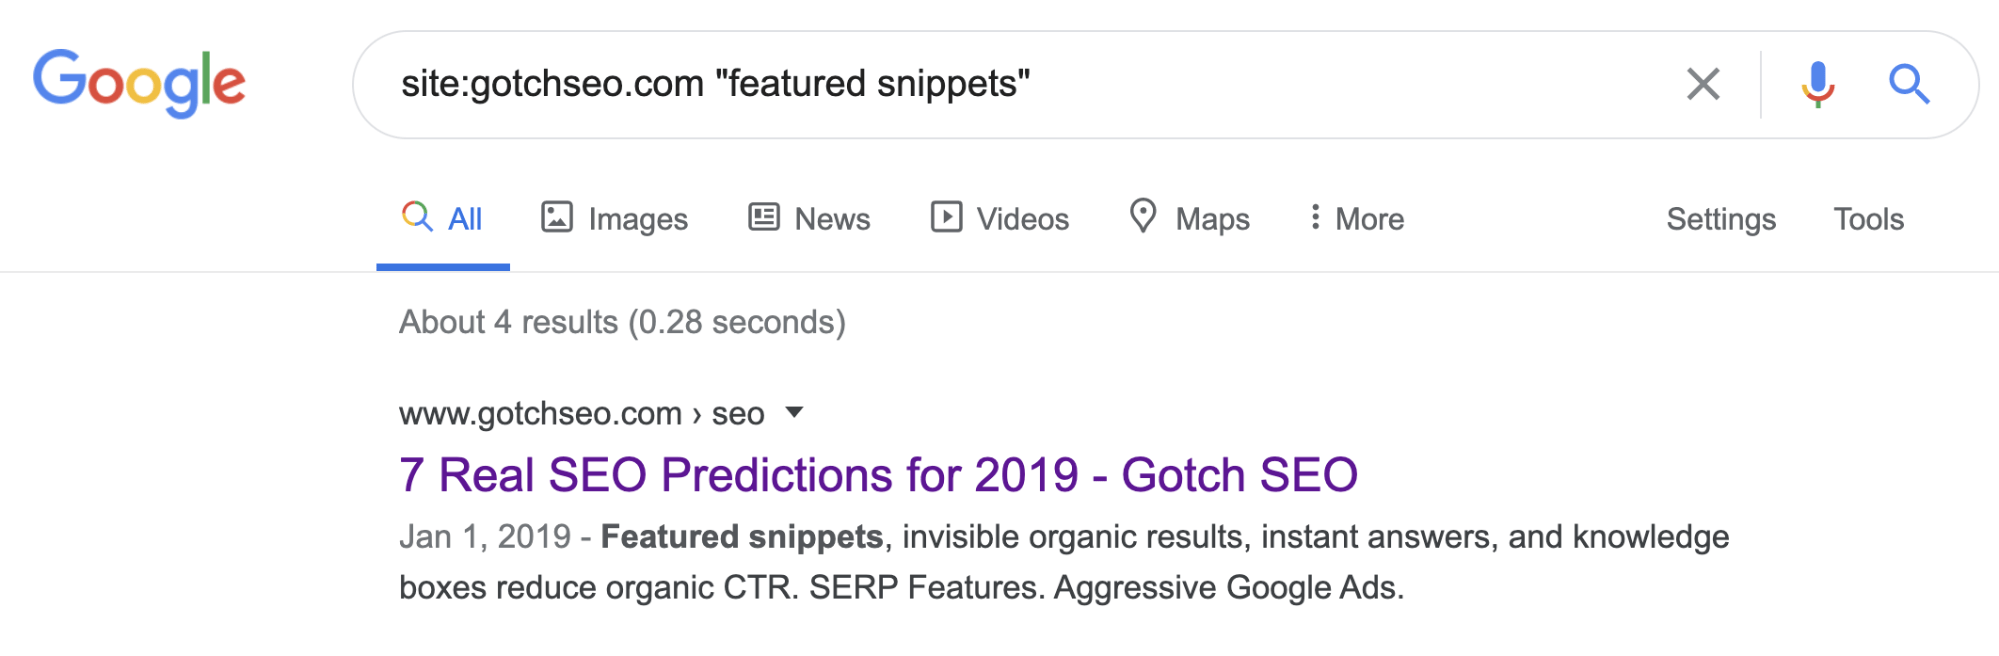Focus the search box containing site:gotchseo.com

(1000, 84)
